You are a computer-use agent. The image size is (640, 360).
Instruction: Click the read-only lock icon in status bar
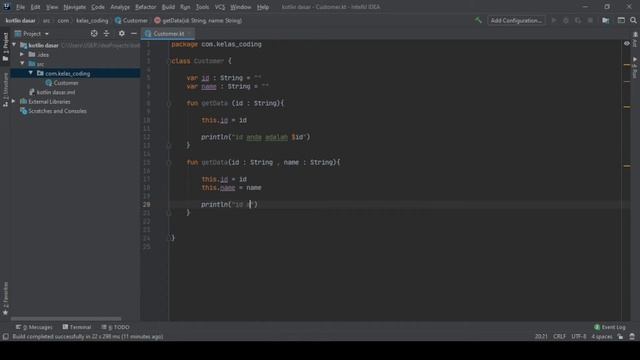620,337
